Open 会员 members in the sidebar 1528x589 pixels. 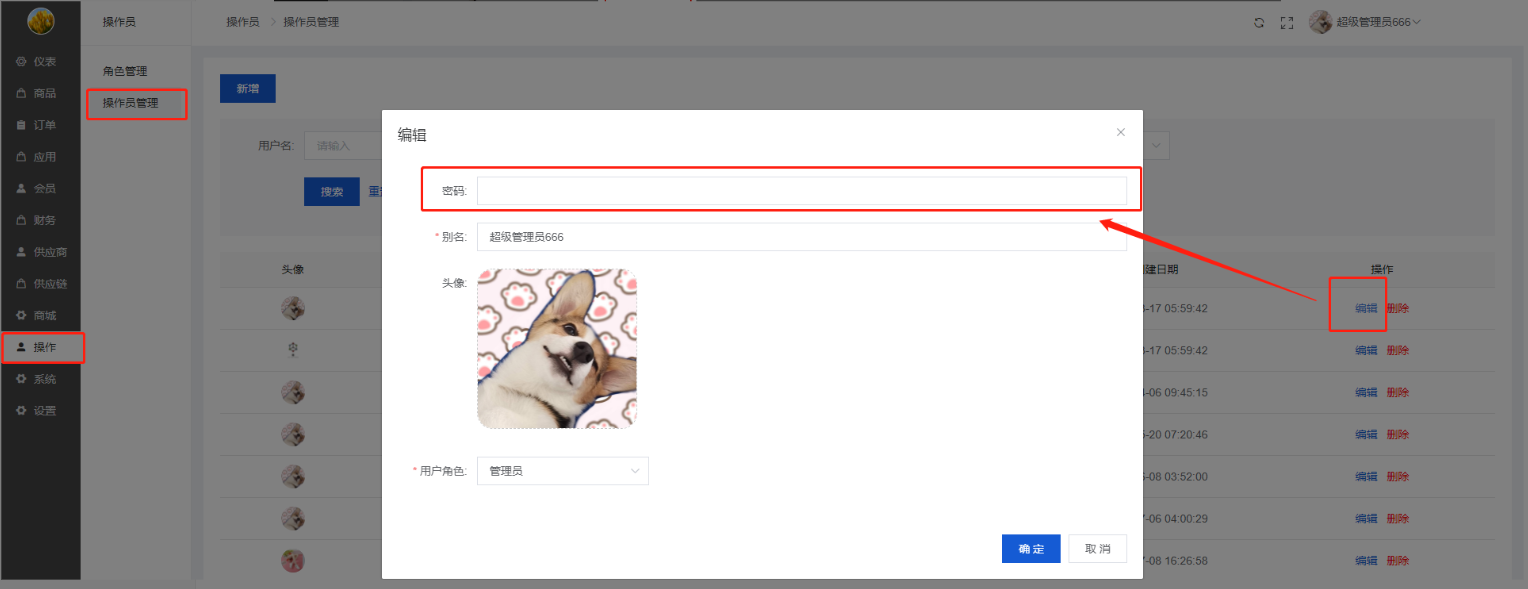[x=42, y=188]
